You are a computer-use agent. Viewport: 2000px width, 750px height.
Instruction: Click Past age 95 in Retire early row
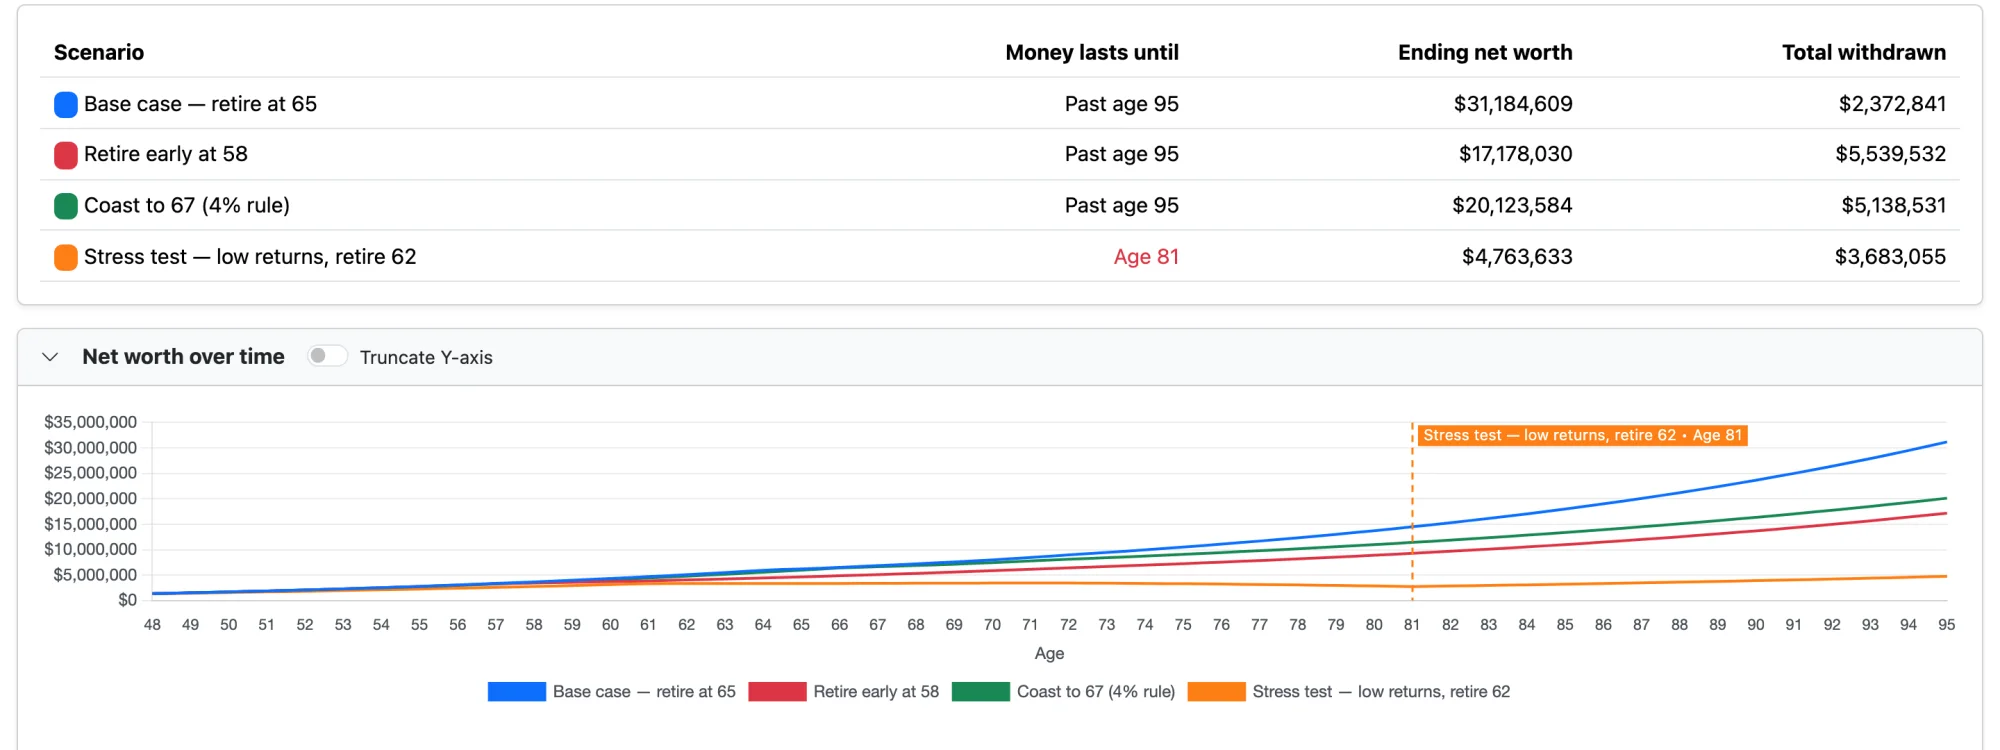click(1122, 154)
